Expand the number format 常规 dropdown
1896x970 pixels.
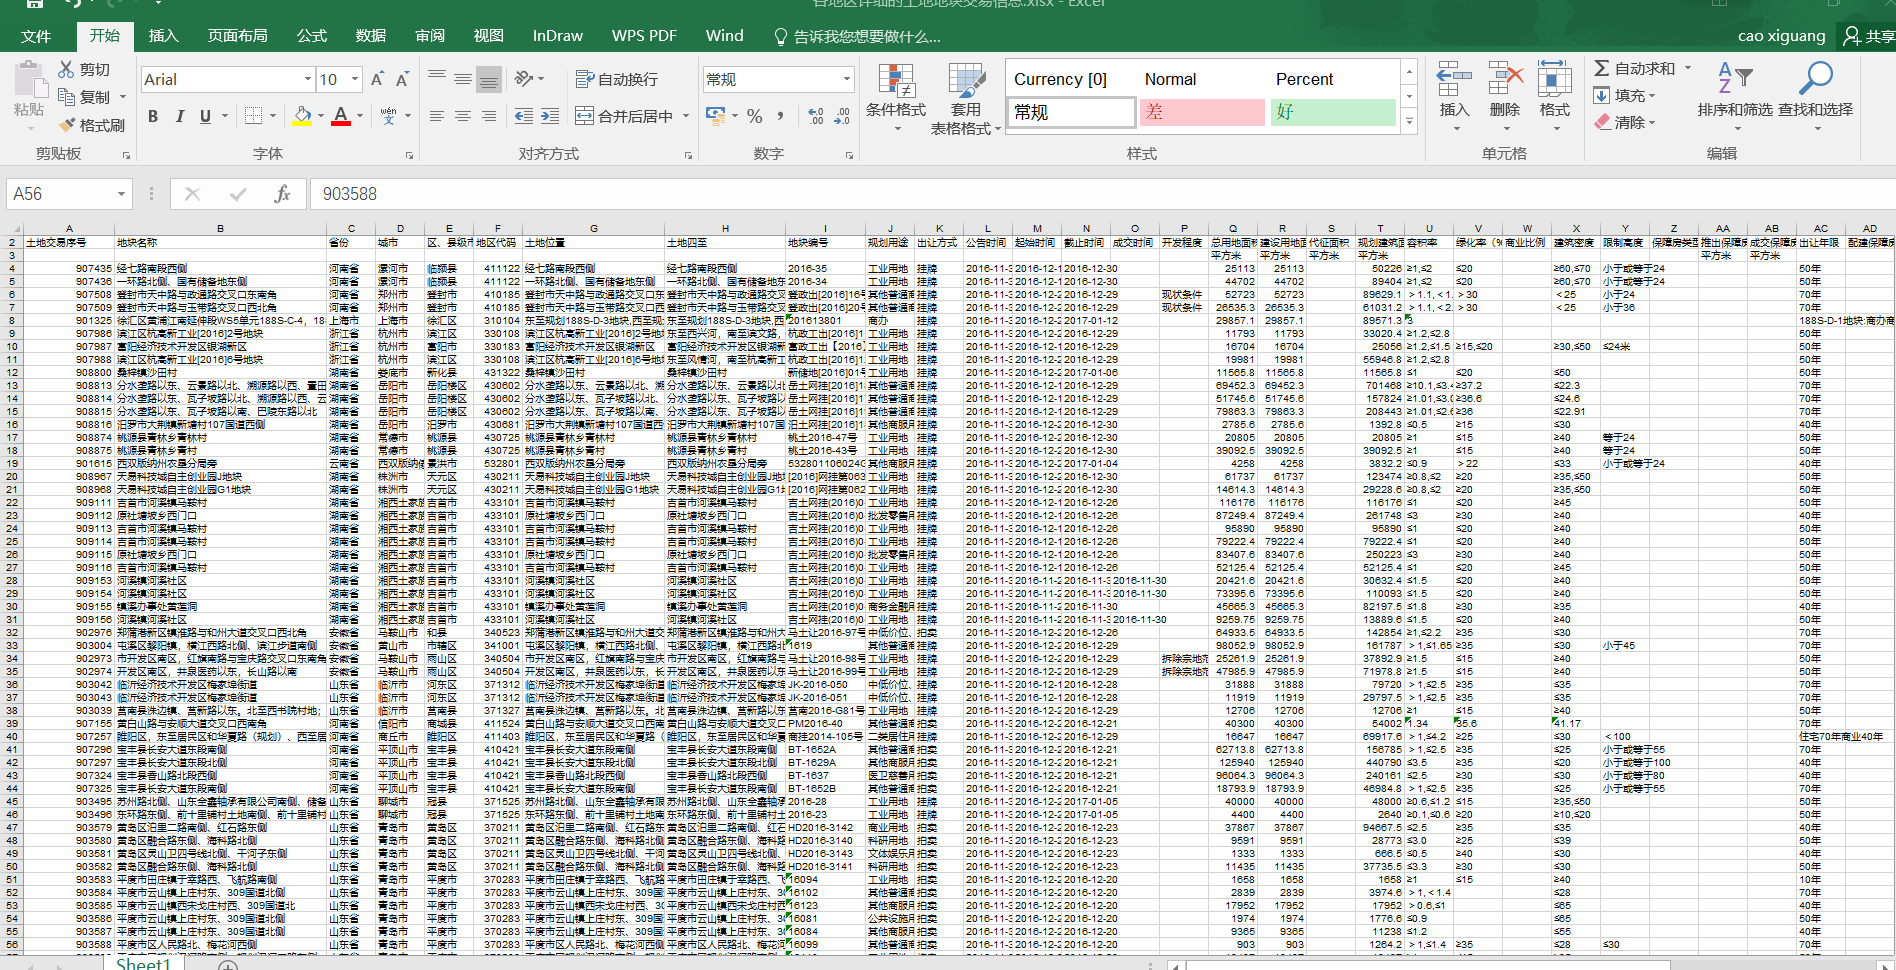coord(846,79)
